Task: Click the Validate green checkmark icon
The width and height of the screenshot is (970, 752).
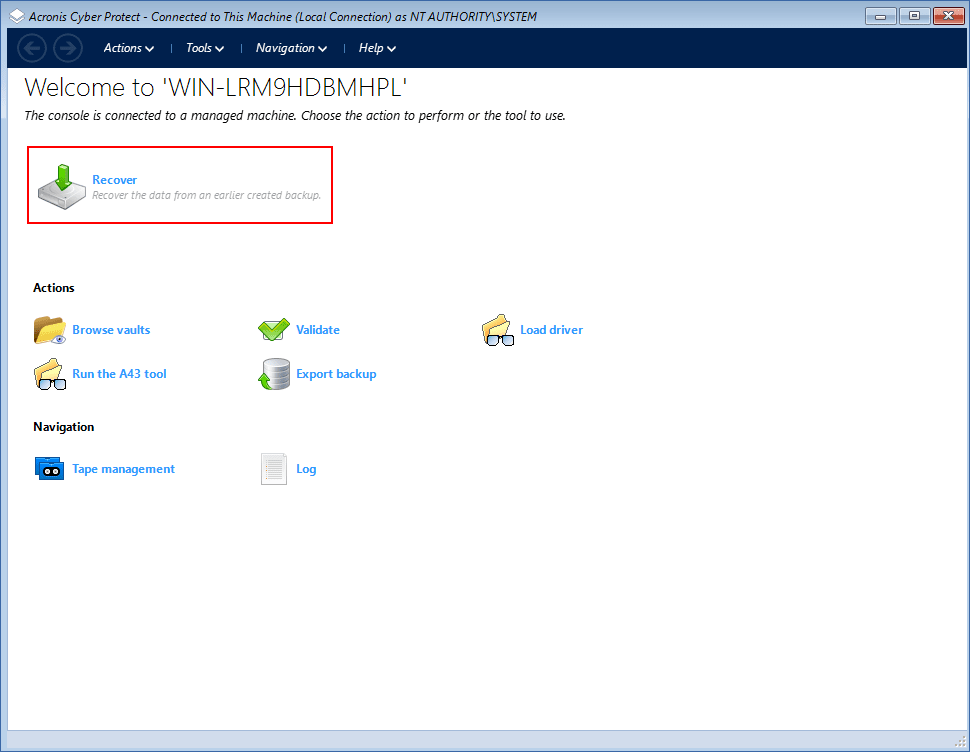Action: [273, 330]
